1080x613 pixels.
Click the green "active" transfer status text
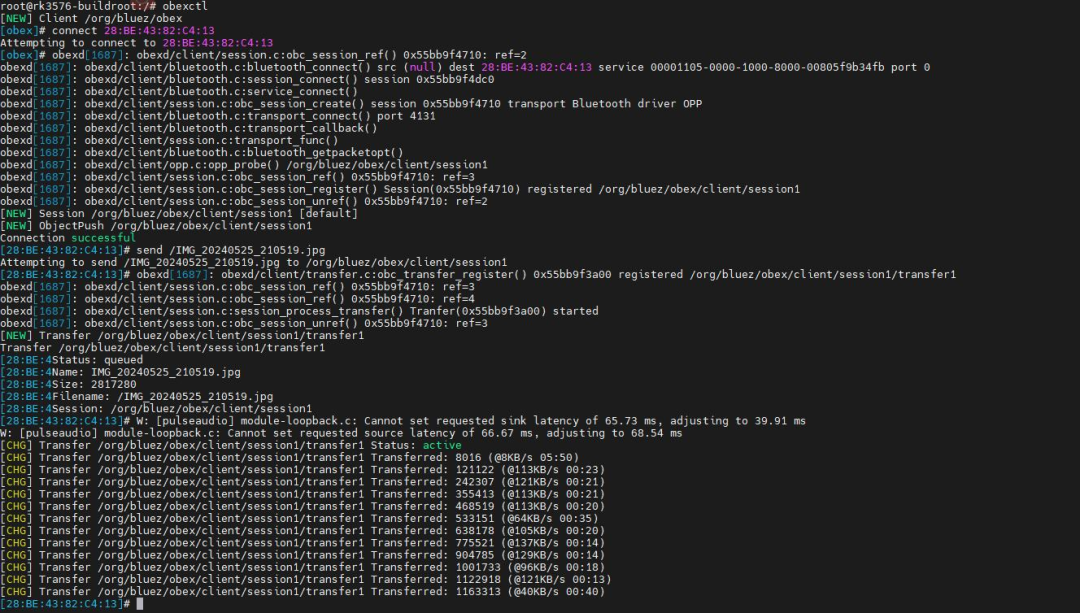(x=442, y=445)
